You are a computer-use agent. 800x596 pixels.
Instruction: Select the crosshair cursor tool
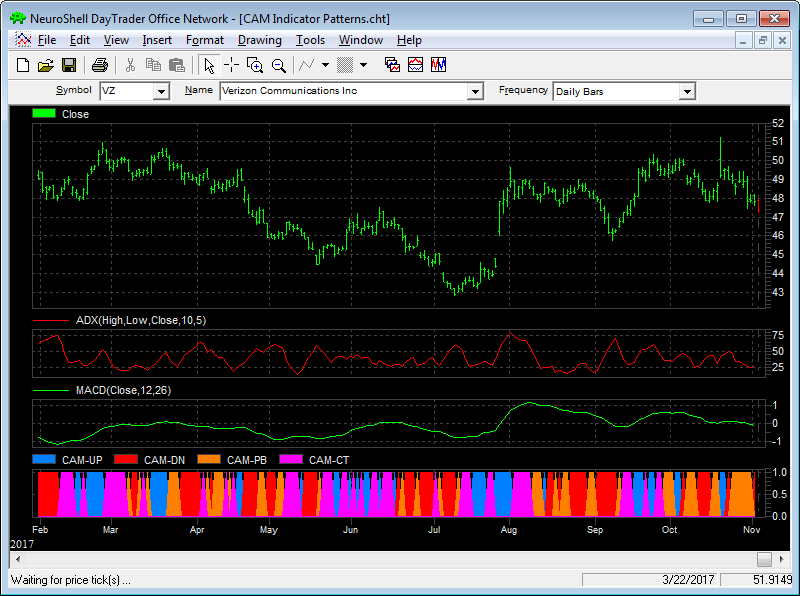(x=232, y=65)
